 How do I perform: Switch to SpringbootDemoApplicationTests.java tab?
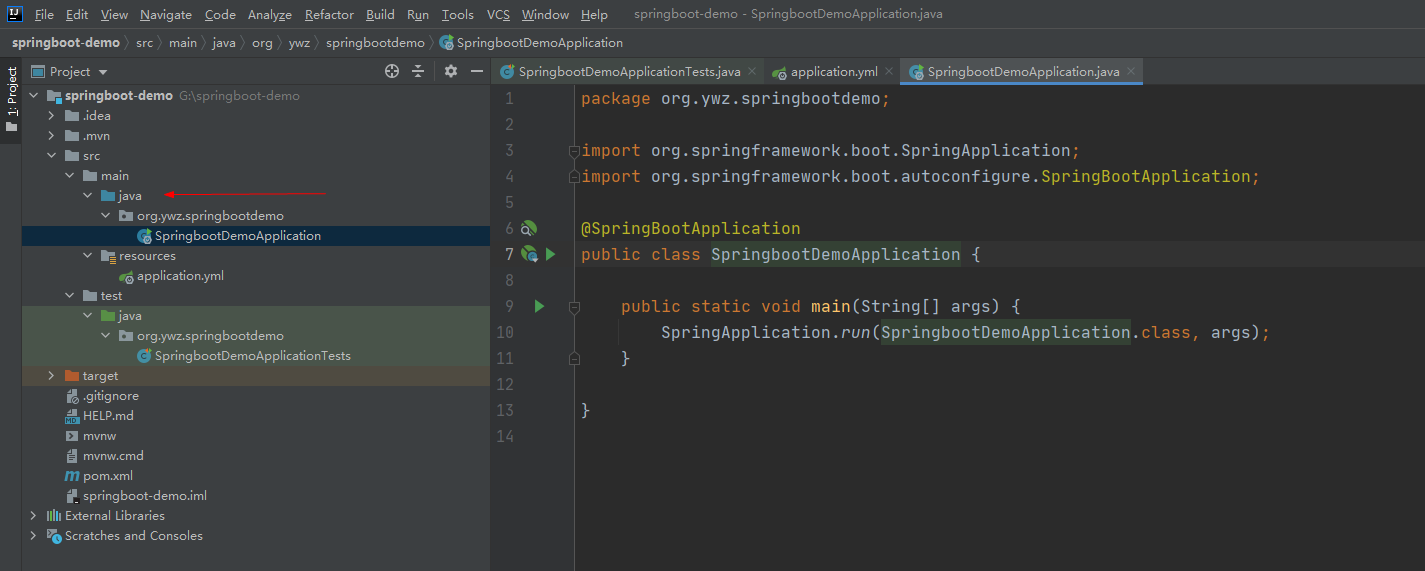tap(630, 72)
